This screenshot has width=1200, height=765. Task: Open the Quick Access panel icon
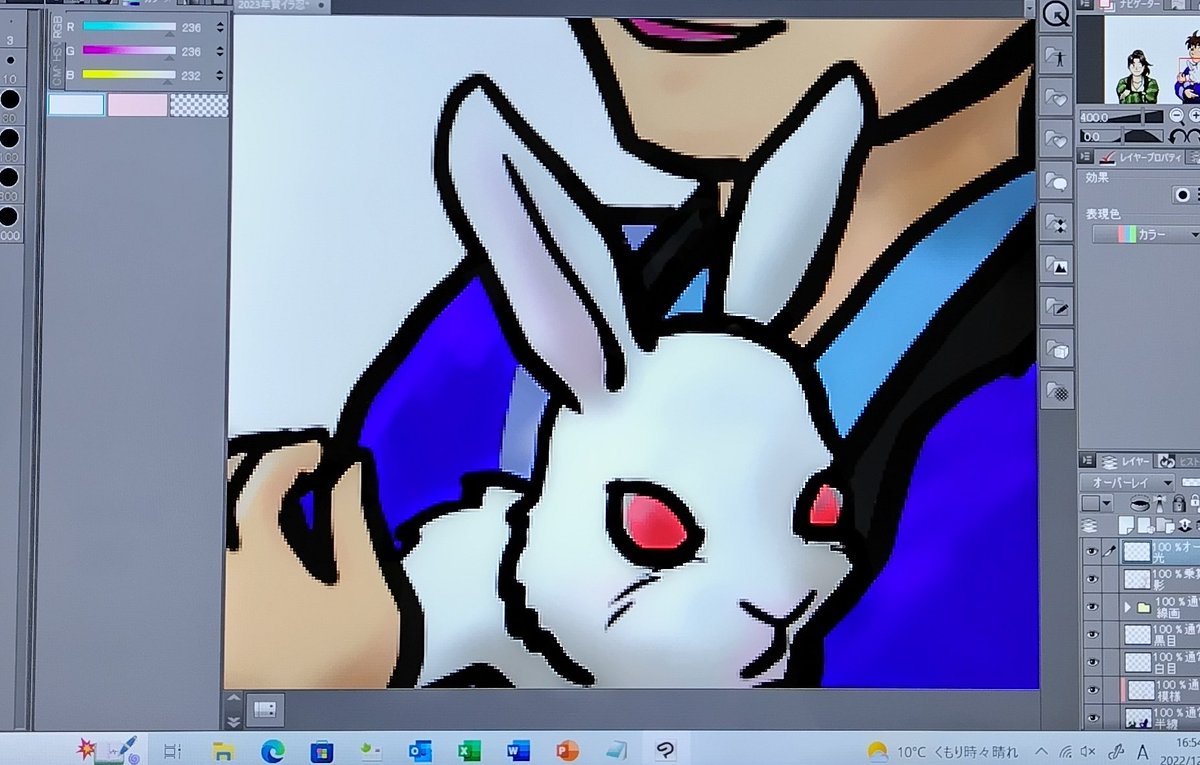pos(1054,14)
